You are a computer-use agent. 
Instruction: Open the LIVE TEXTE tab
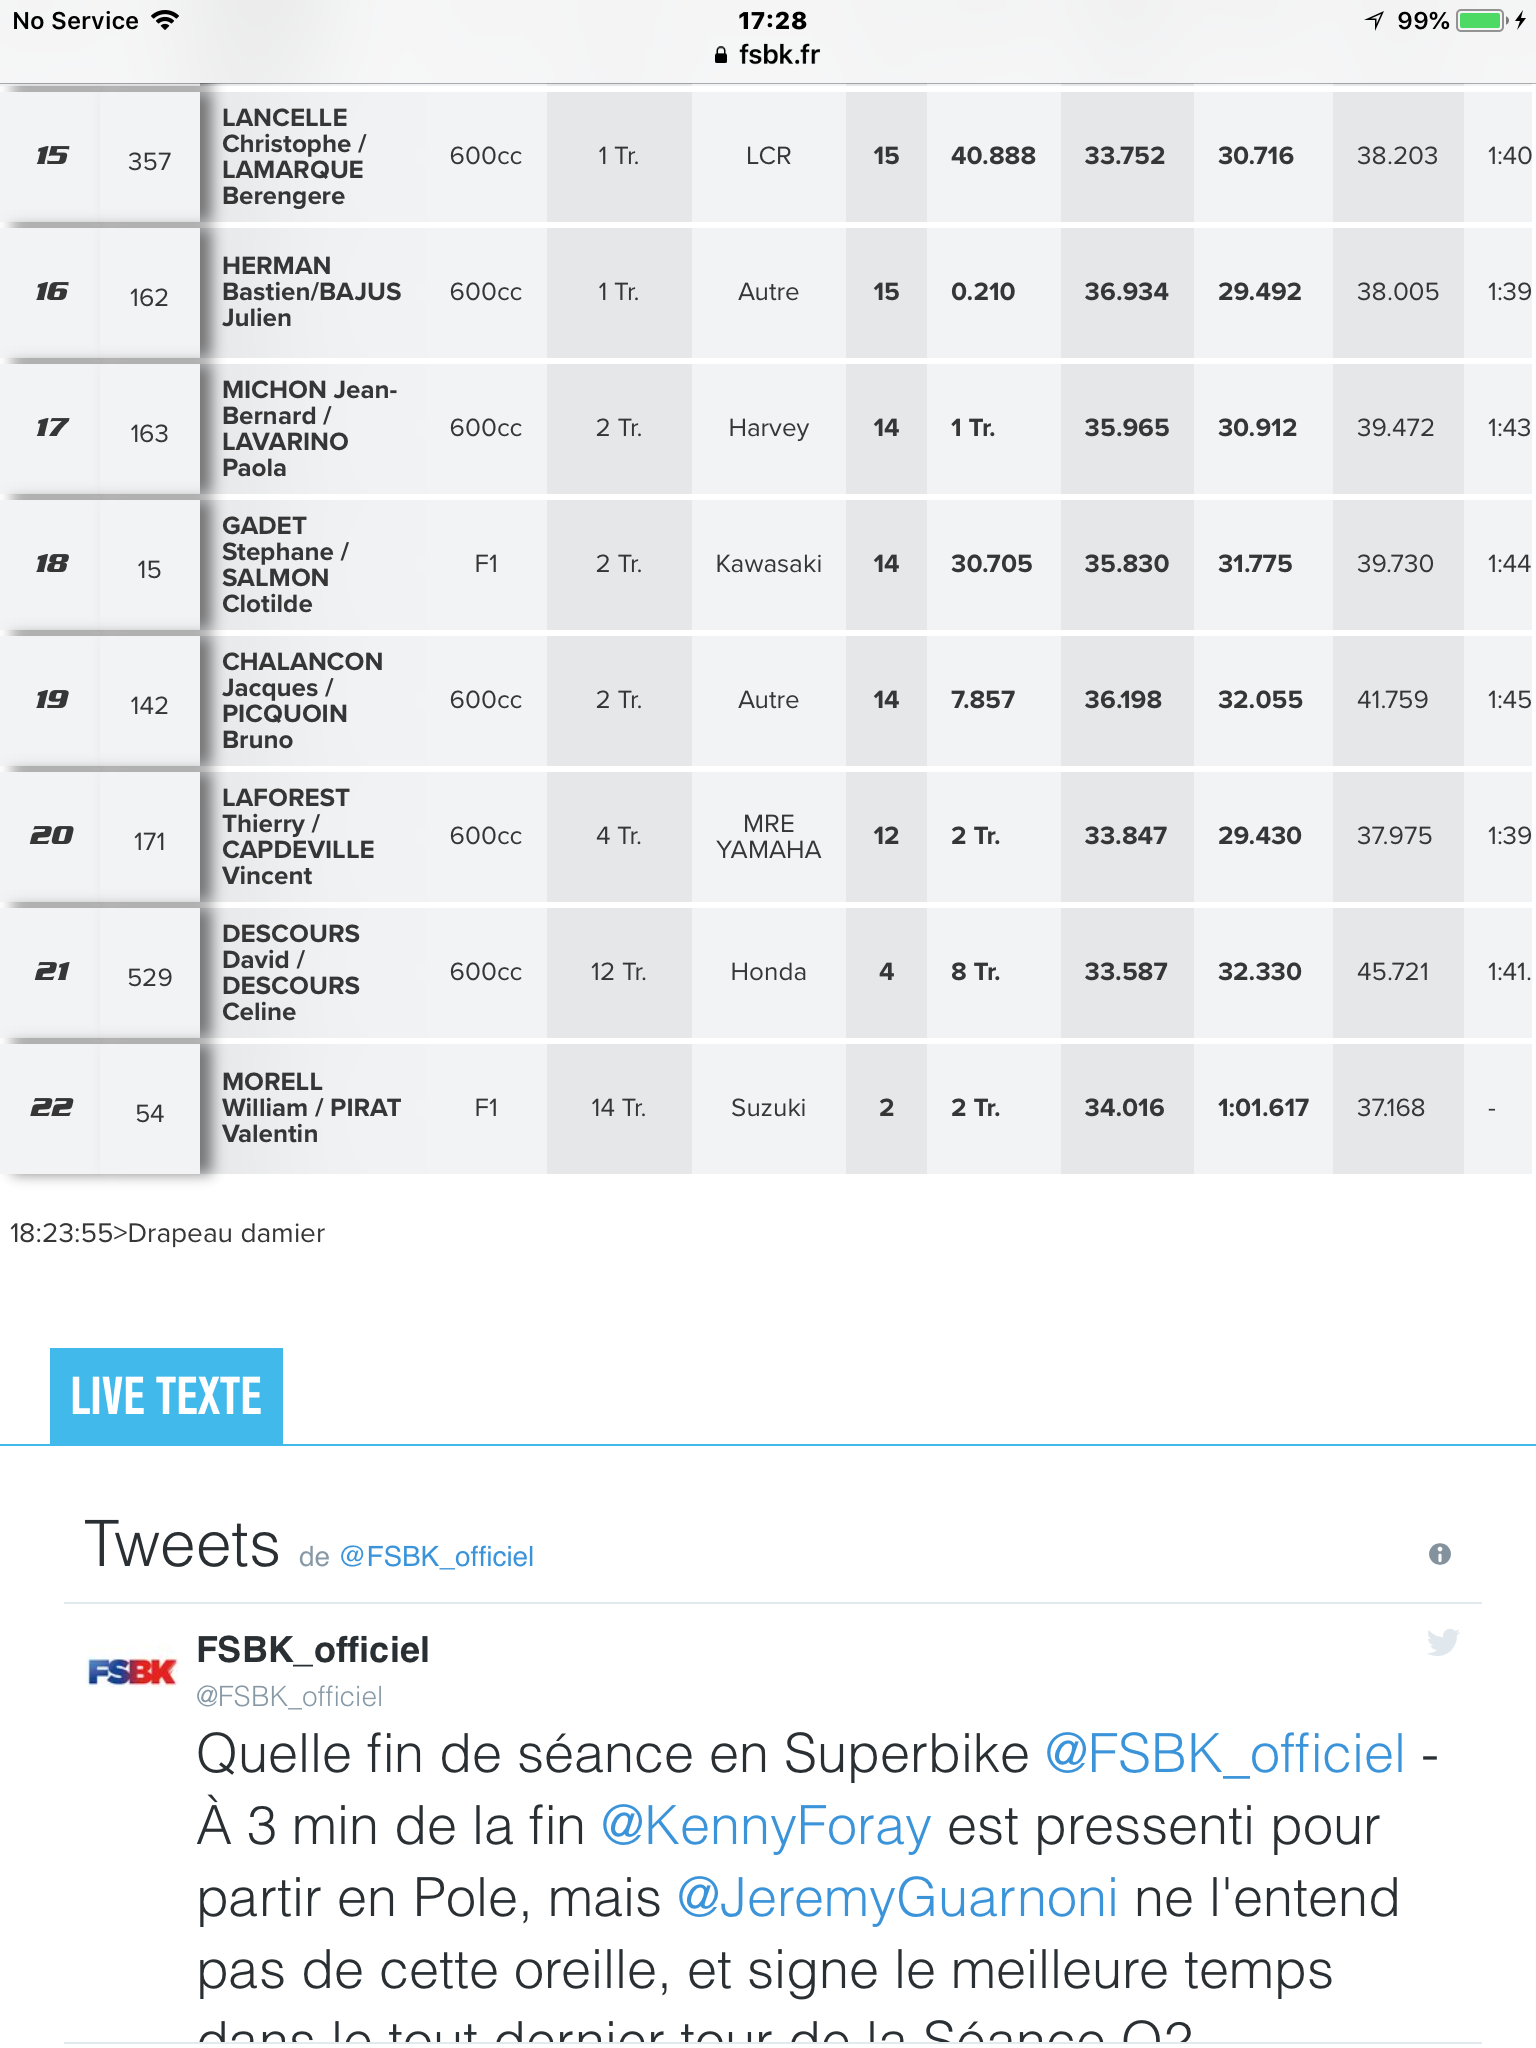coord(166,1396)
